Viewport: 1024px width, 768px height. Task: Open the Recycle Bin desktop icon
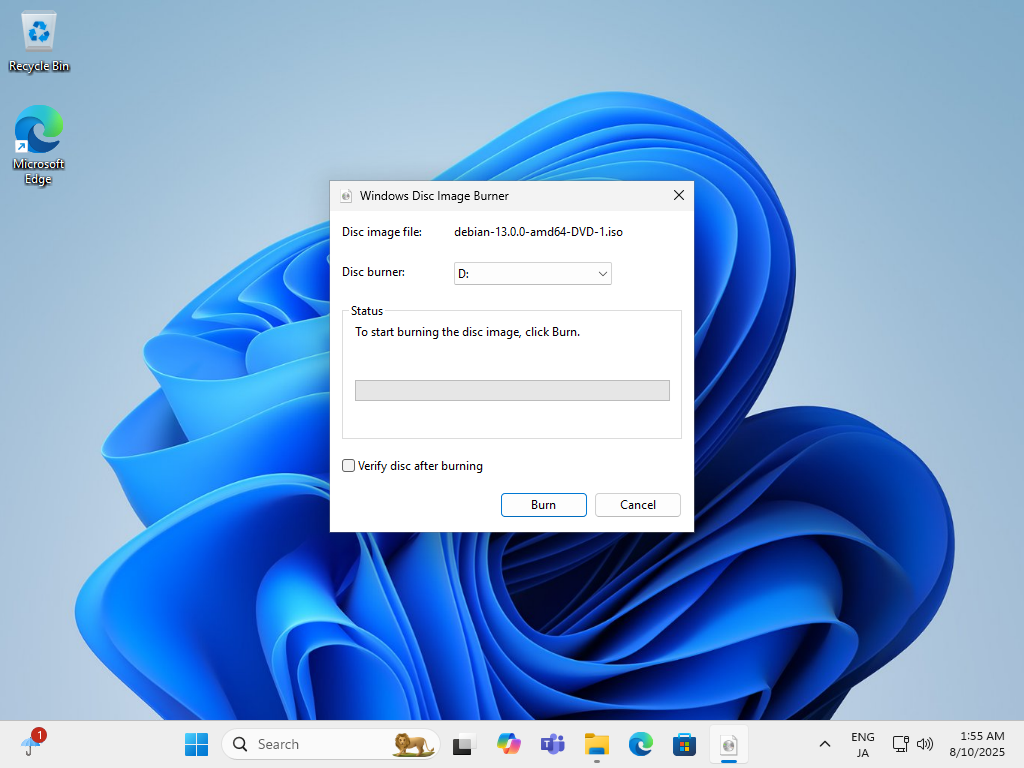tap(39, 41)
